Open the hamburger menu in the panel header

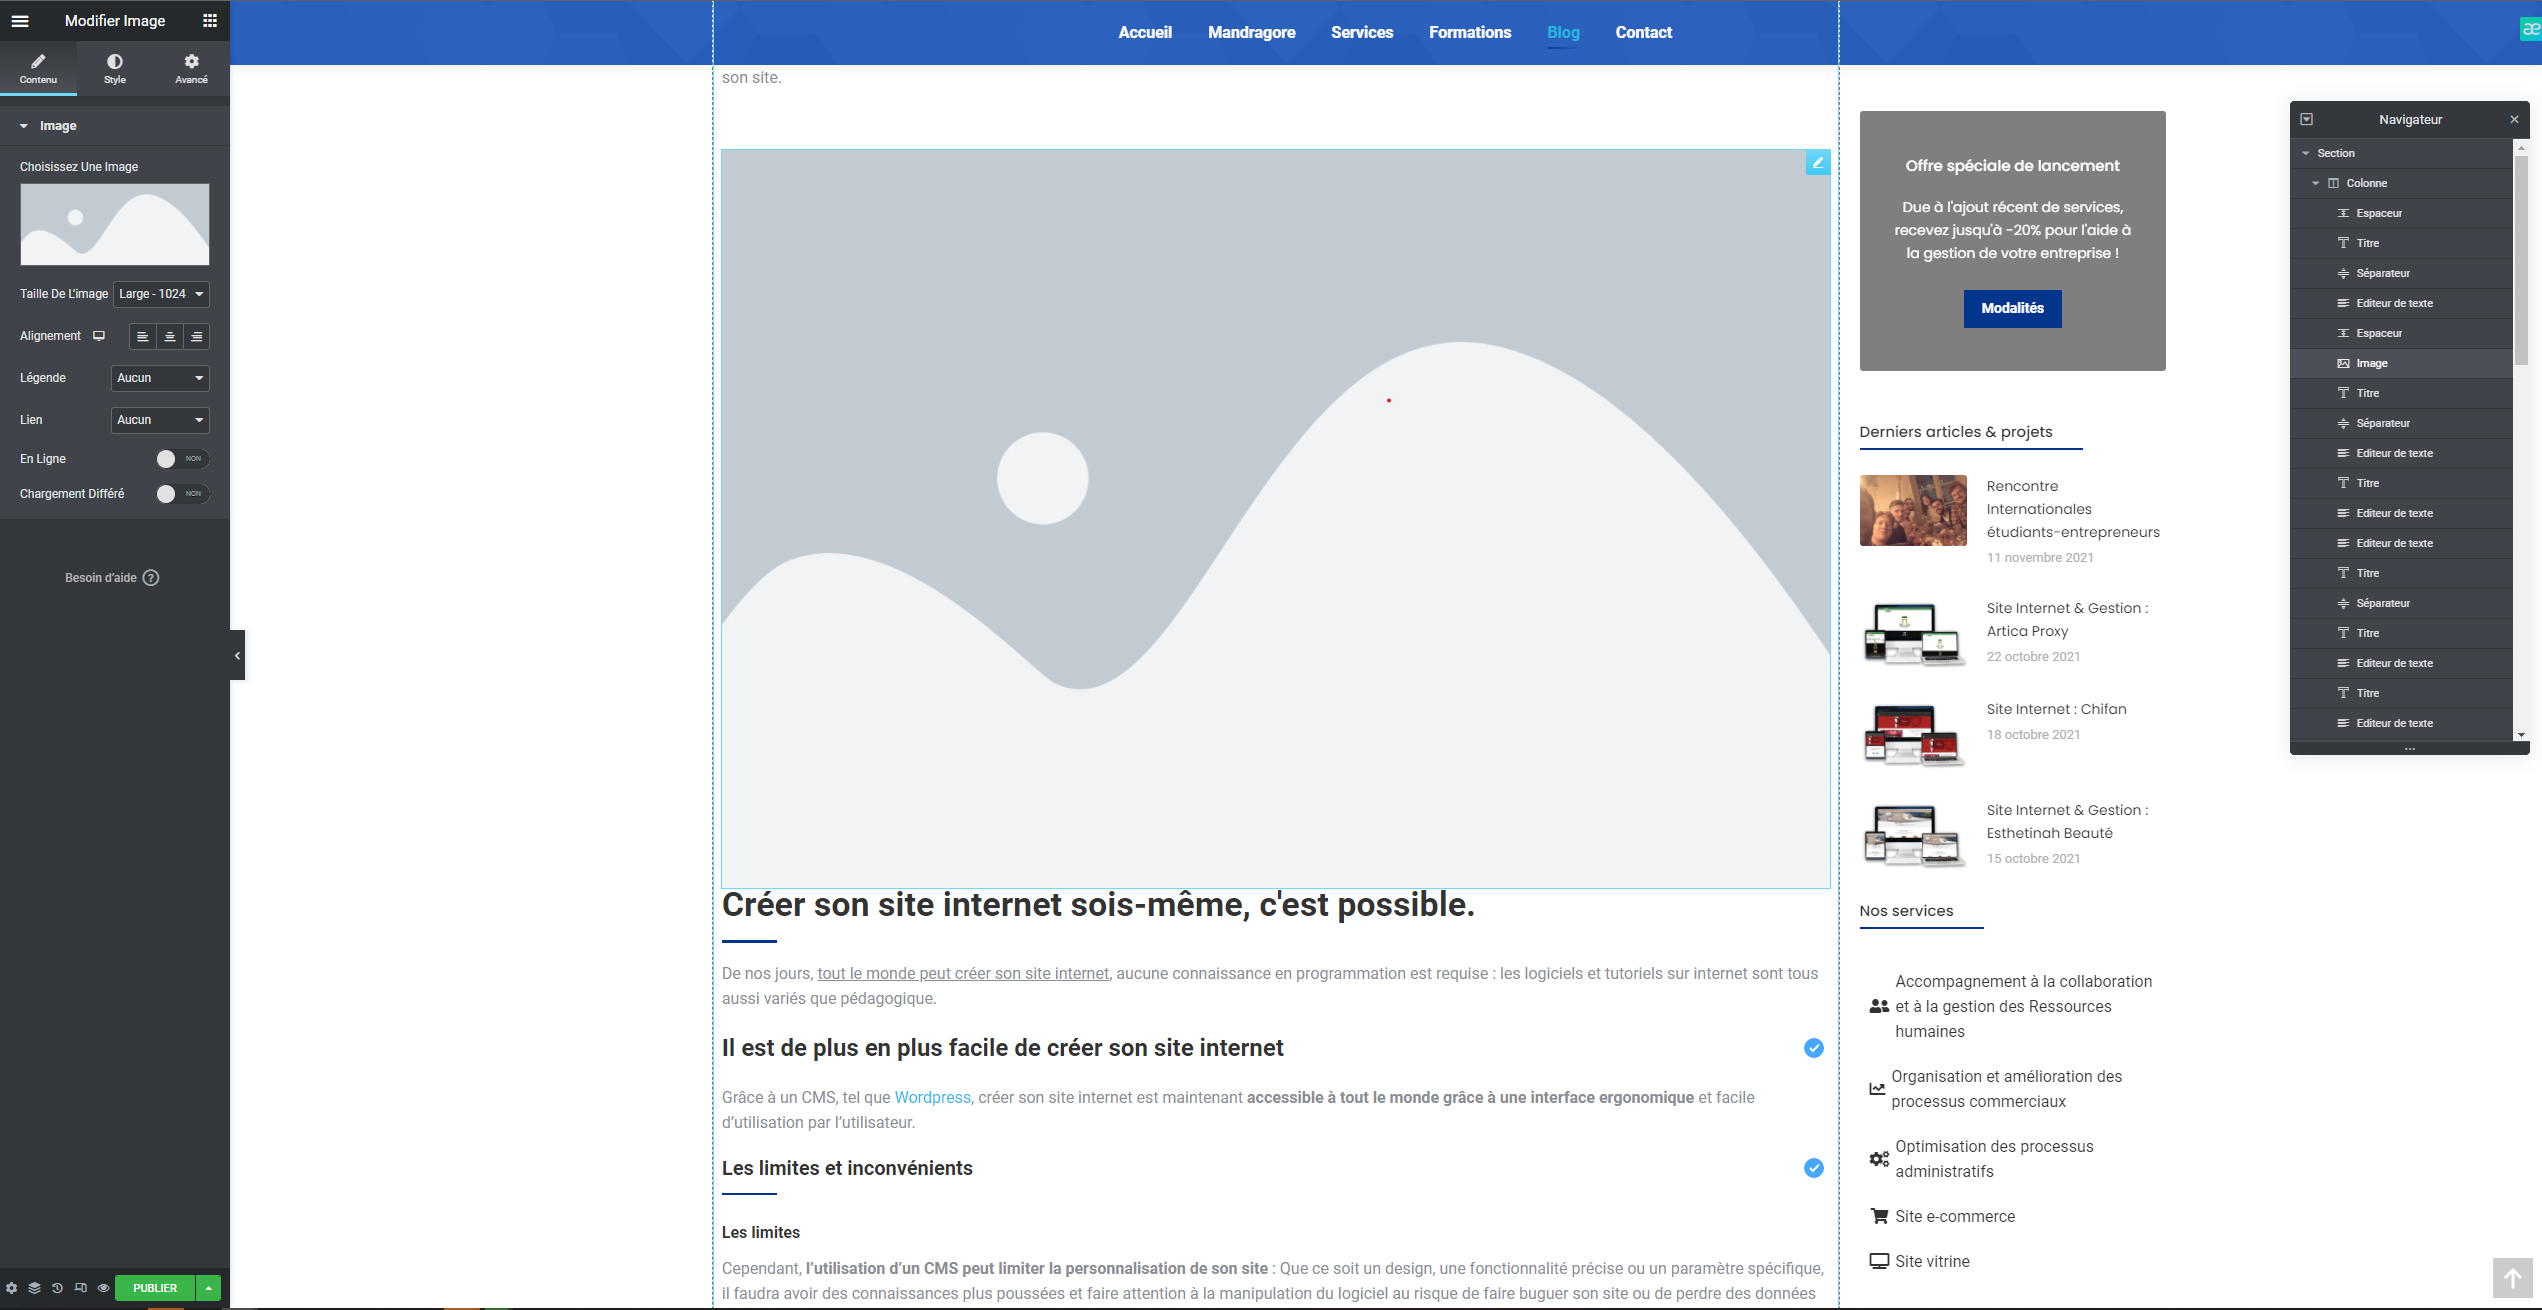19,20
